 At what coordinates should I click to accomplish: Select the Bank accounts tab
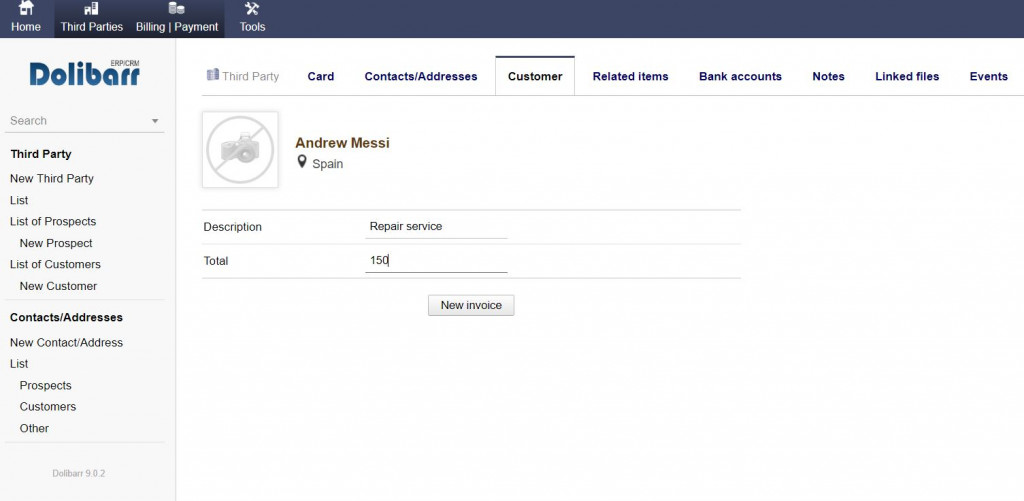point(740,76)
